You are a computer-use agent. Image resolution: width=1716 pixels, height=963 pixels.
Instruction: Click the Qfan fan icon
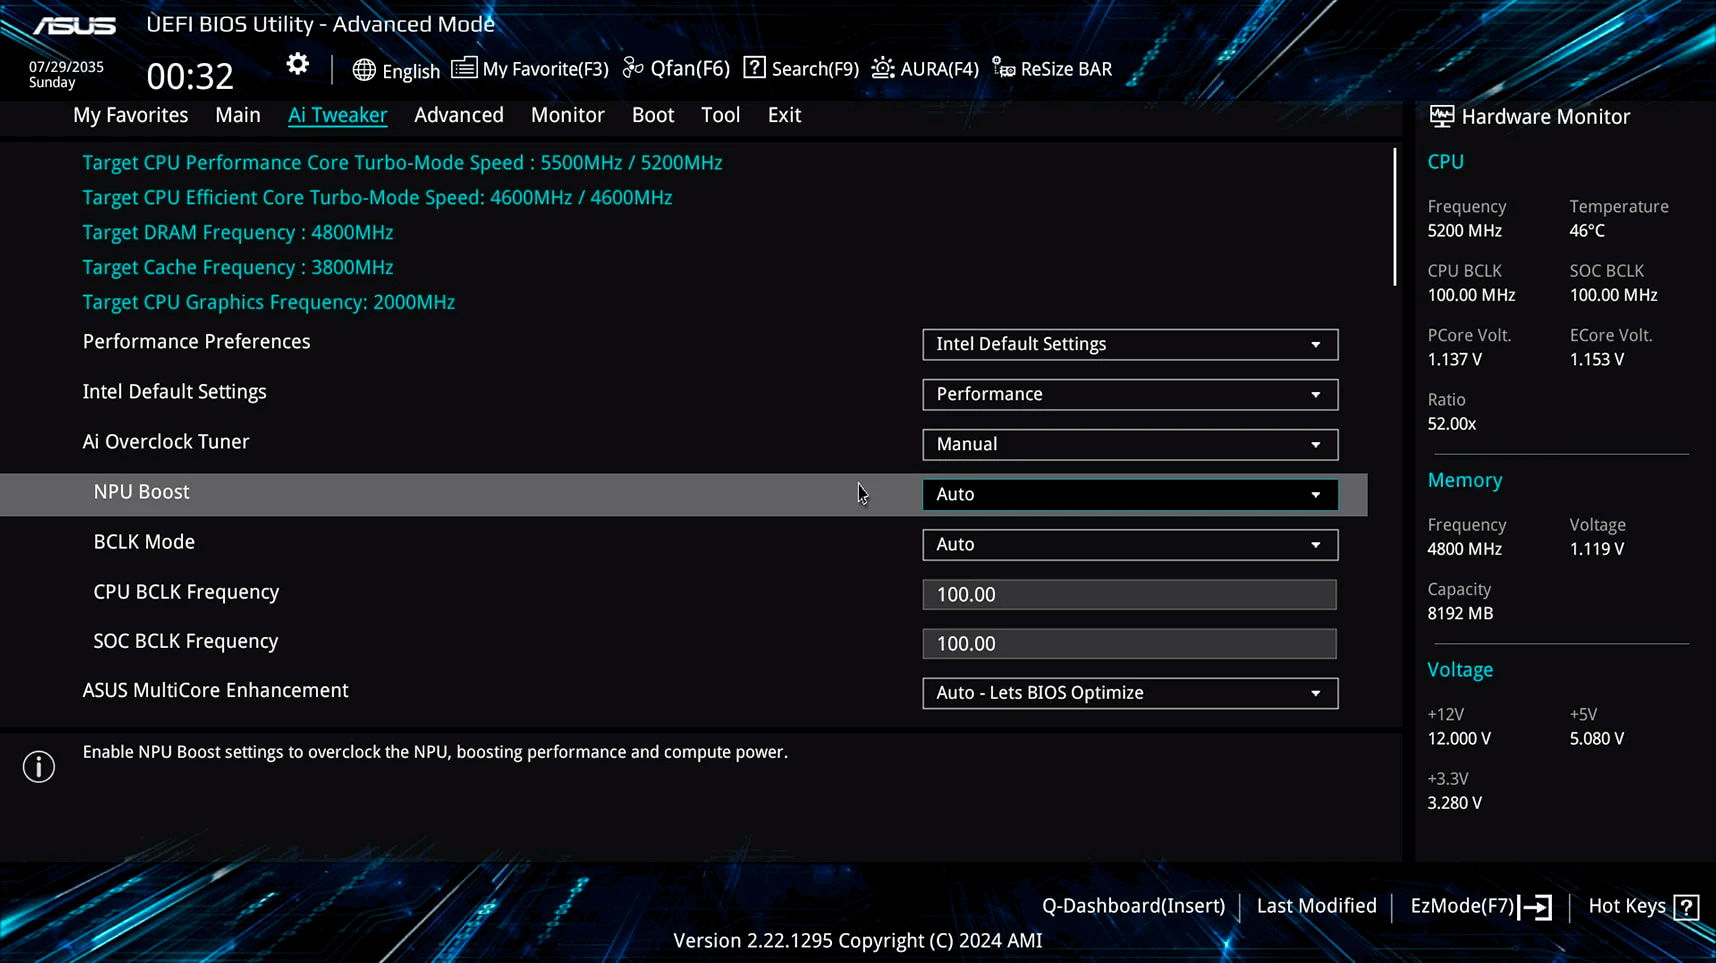point(633,68)
